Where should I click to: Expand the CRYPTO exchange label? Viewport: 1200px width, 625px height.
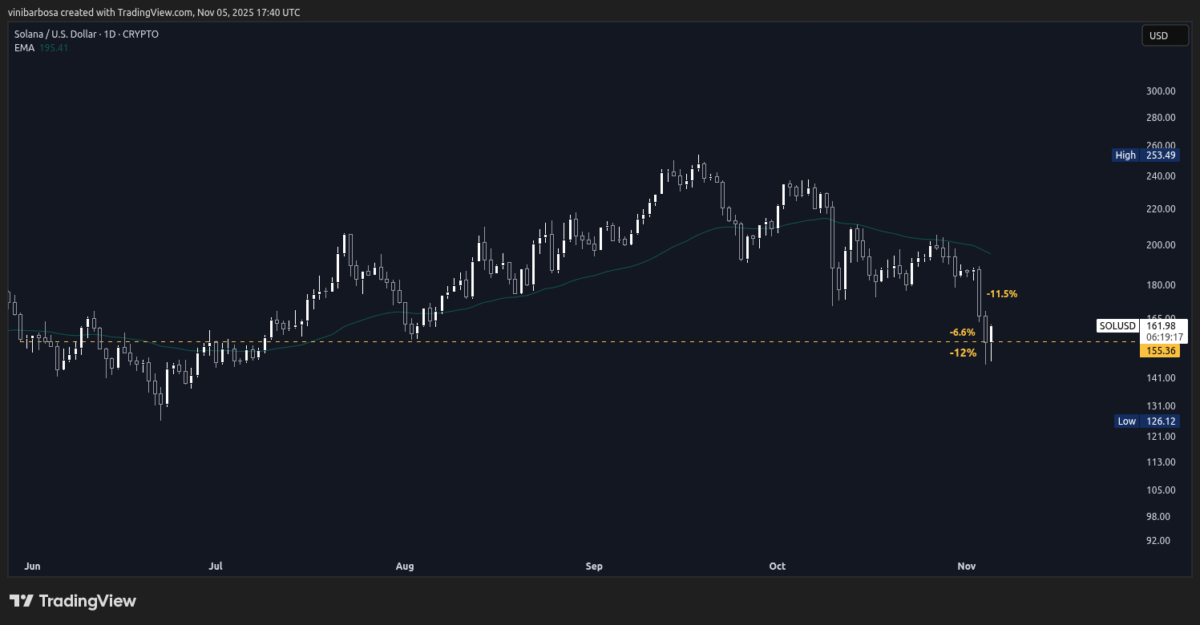click(x=141, y=33)
